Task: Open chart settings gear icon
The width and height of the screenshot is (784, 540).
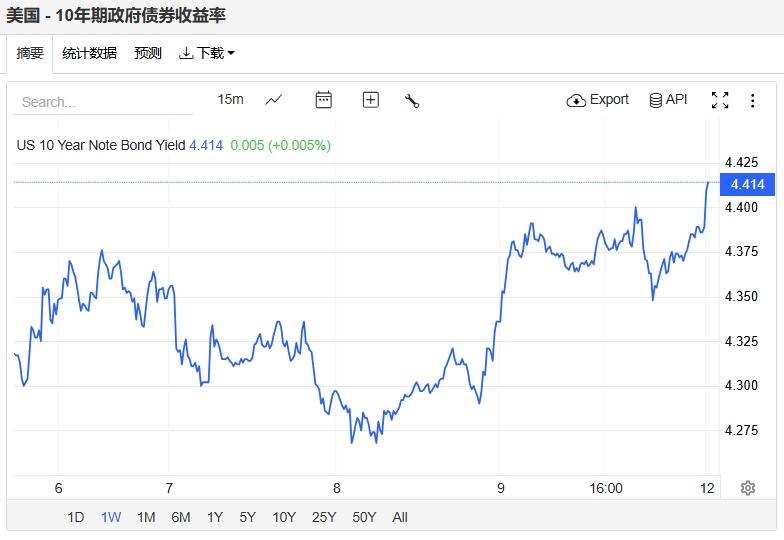Action: pos(748,488)
